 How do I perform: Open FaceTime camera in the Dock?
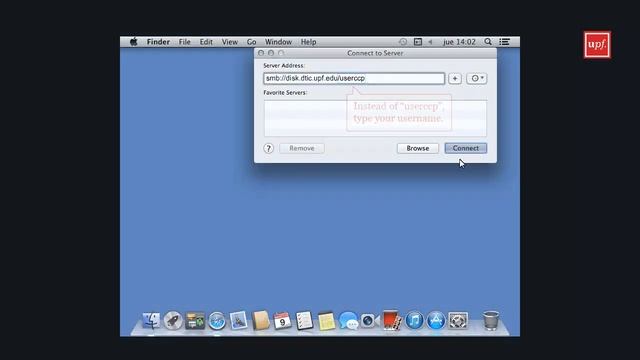[370, 320]
